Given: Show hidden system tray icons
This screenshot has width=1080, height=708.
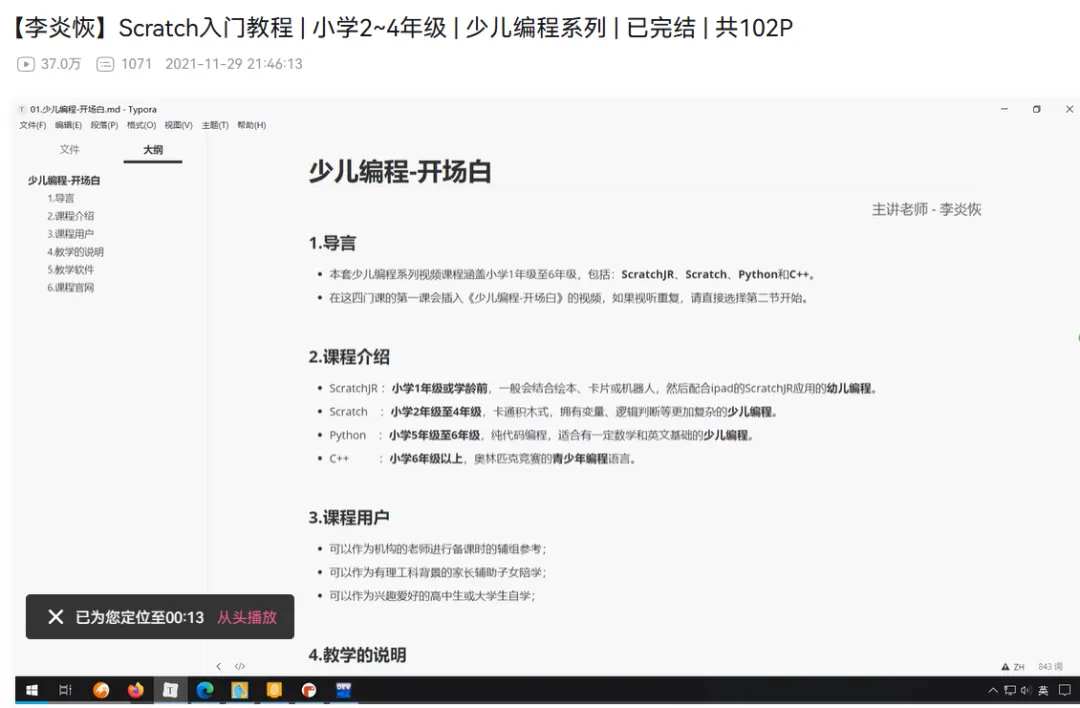Looking at the screenshot, I should coord(993,690).
